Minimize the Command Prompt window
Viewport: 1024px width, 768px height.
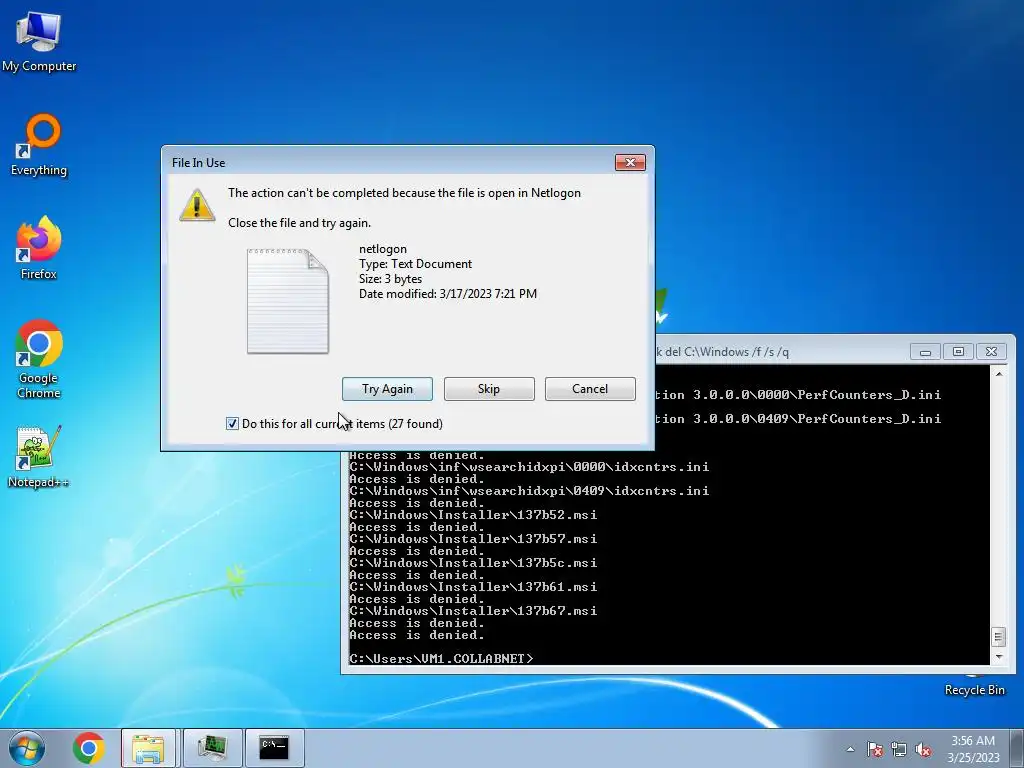pyautogui.click(x=925, y=352)
